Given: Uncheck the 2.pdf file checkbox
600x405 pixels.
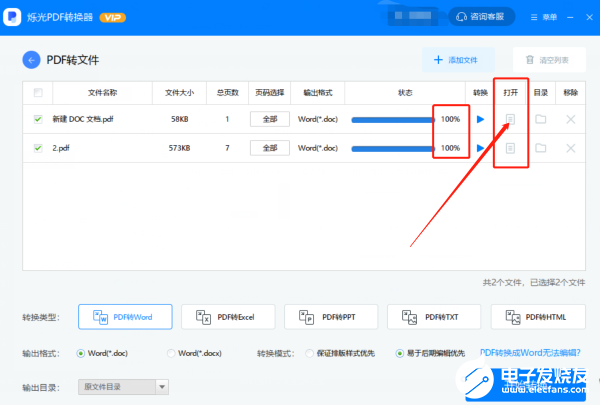Looking at the screenshot, I should [38, 148].
